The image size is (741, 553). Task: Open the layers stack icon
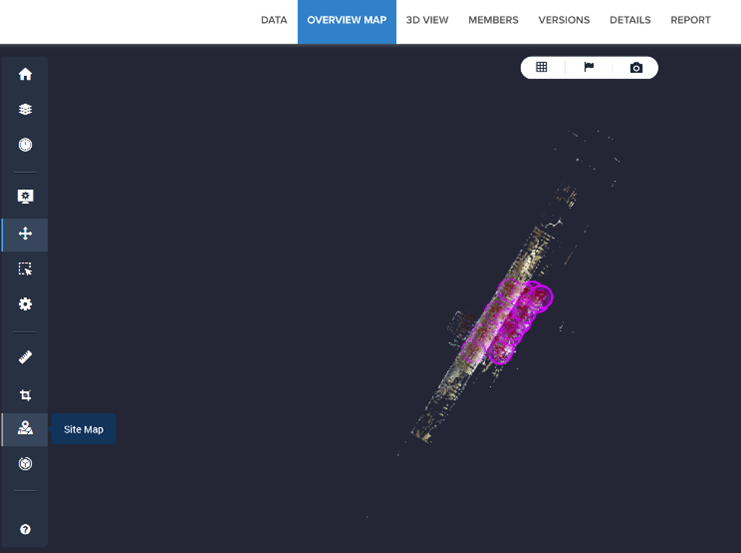coord(25,109)
